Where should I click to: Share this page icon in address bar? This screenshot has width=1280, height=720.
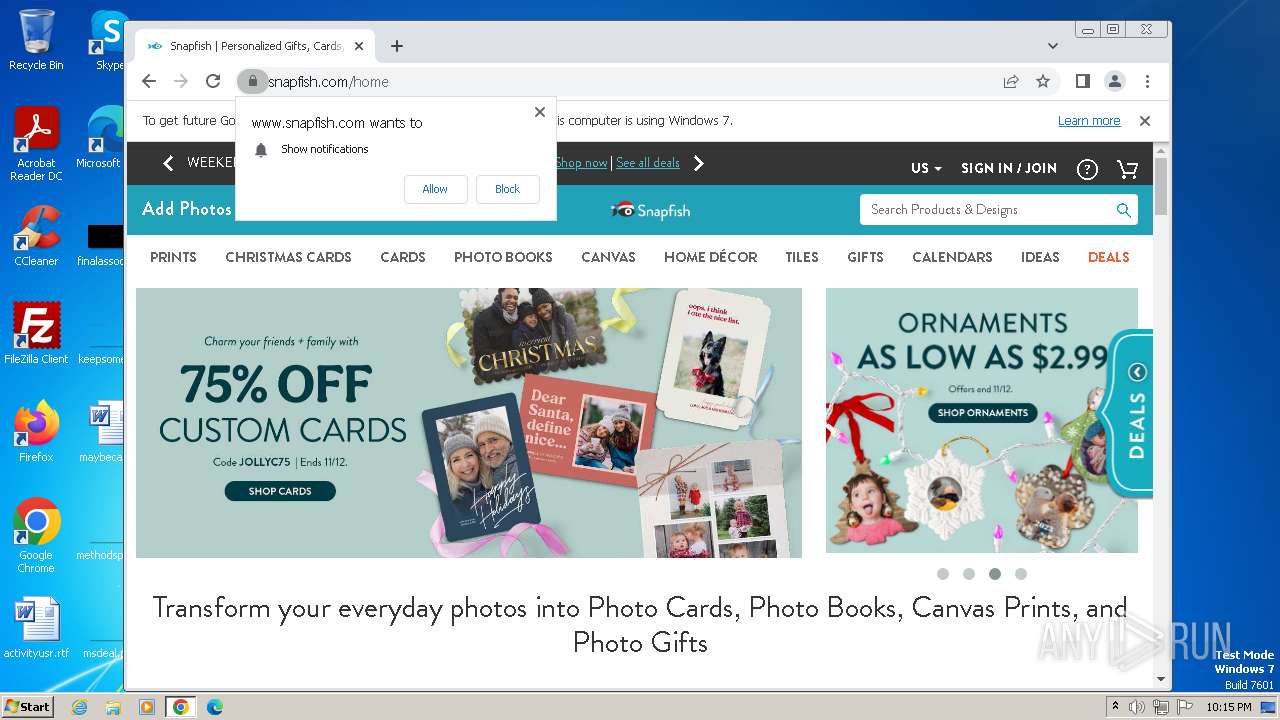tap(1011, 81)
